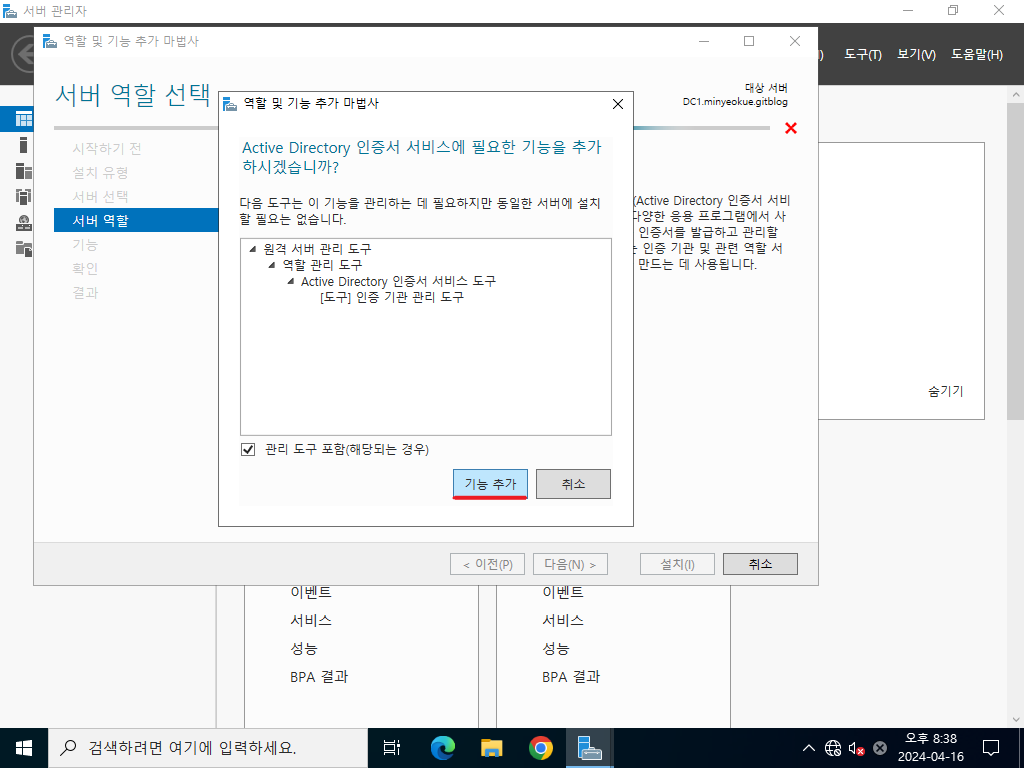Click the 다음(N) > button

coord(570,564)
